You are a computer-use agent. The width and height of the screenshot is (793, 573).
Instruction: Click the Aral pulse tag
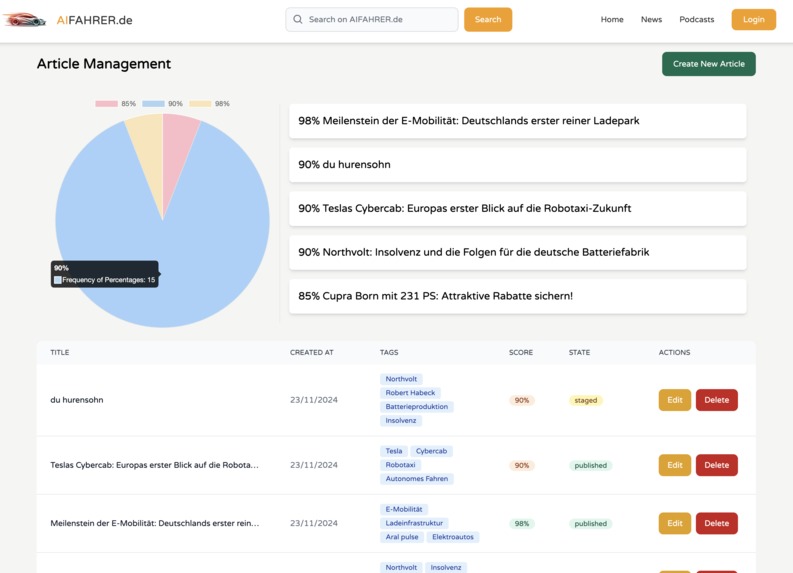(x=402, y=537)
